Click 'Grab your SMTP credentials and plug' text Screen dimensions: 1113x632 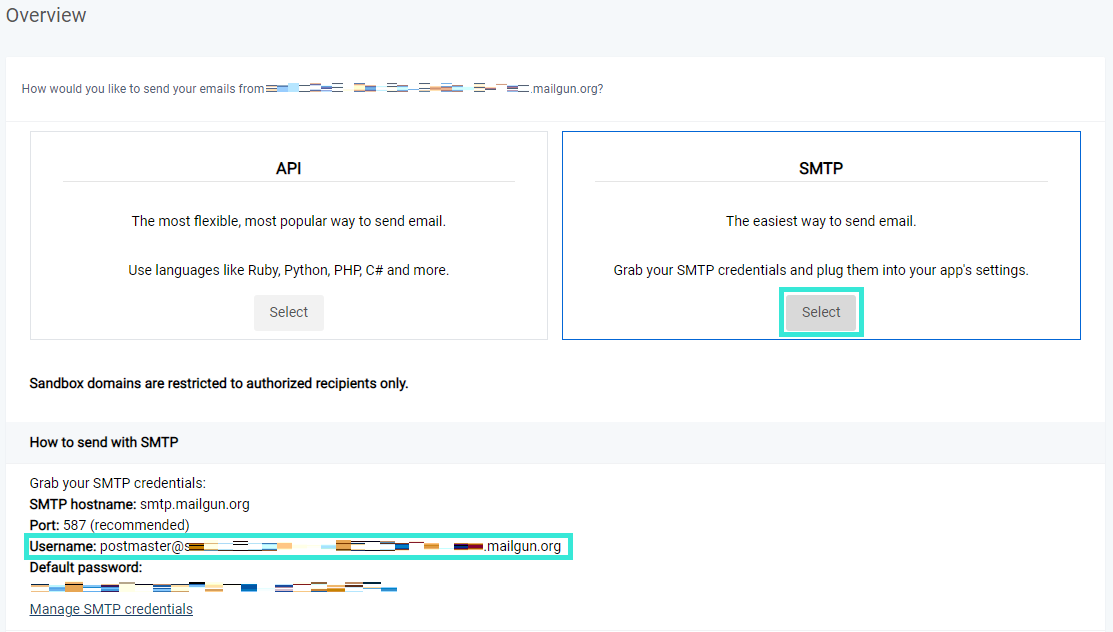coord(821,271)
